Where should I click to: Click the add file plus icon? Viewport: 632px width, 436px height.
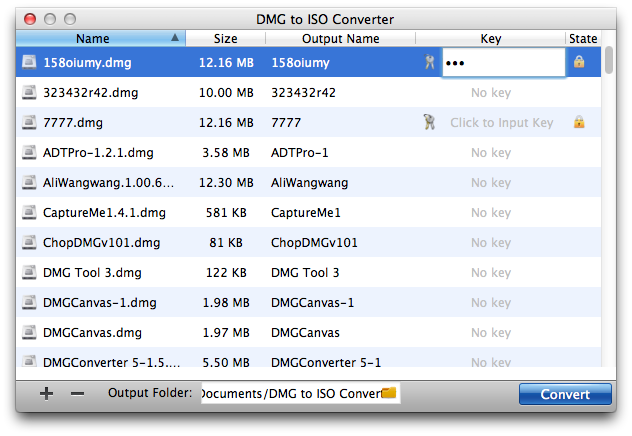(46, 394)
